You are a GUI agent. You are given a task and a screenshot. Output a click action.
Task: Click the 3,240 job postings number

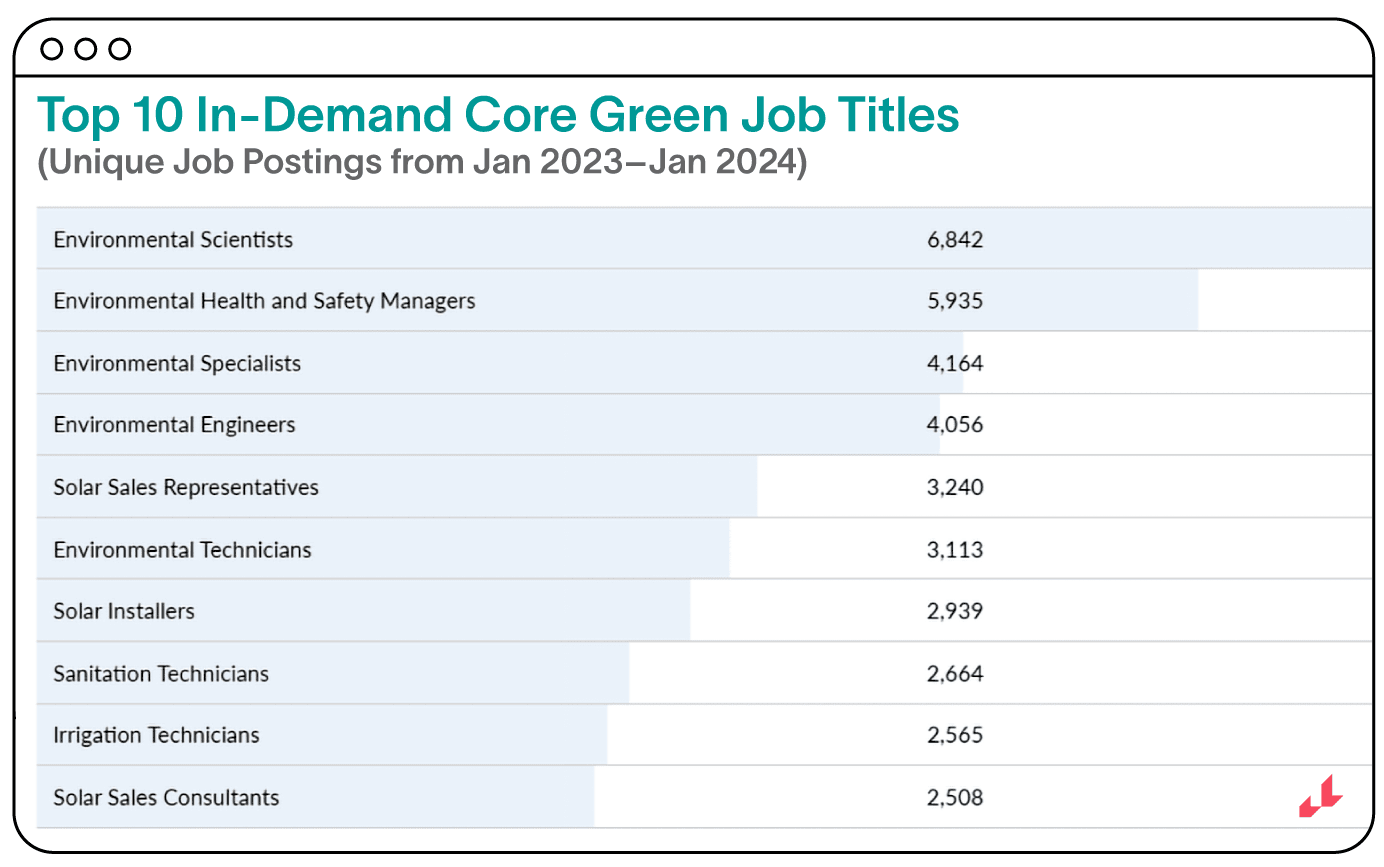(955, 488)
